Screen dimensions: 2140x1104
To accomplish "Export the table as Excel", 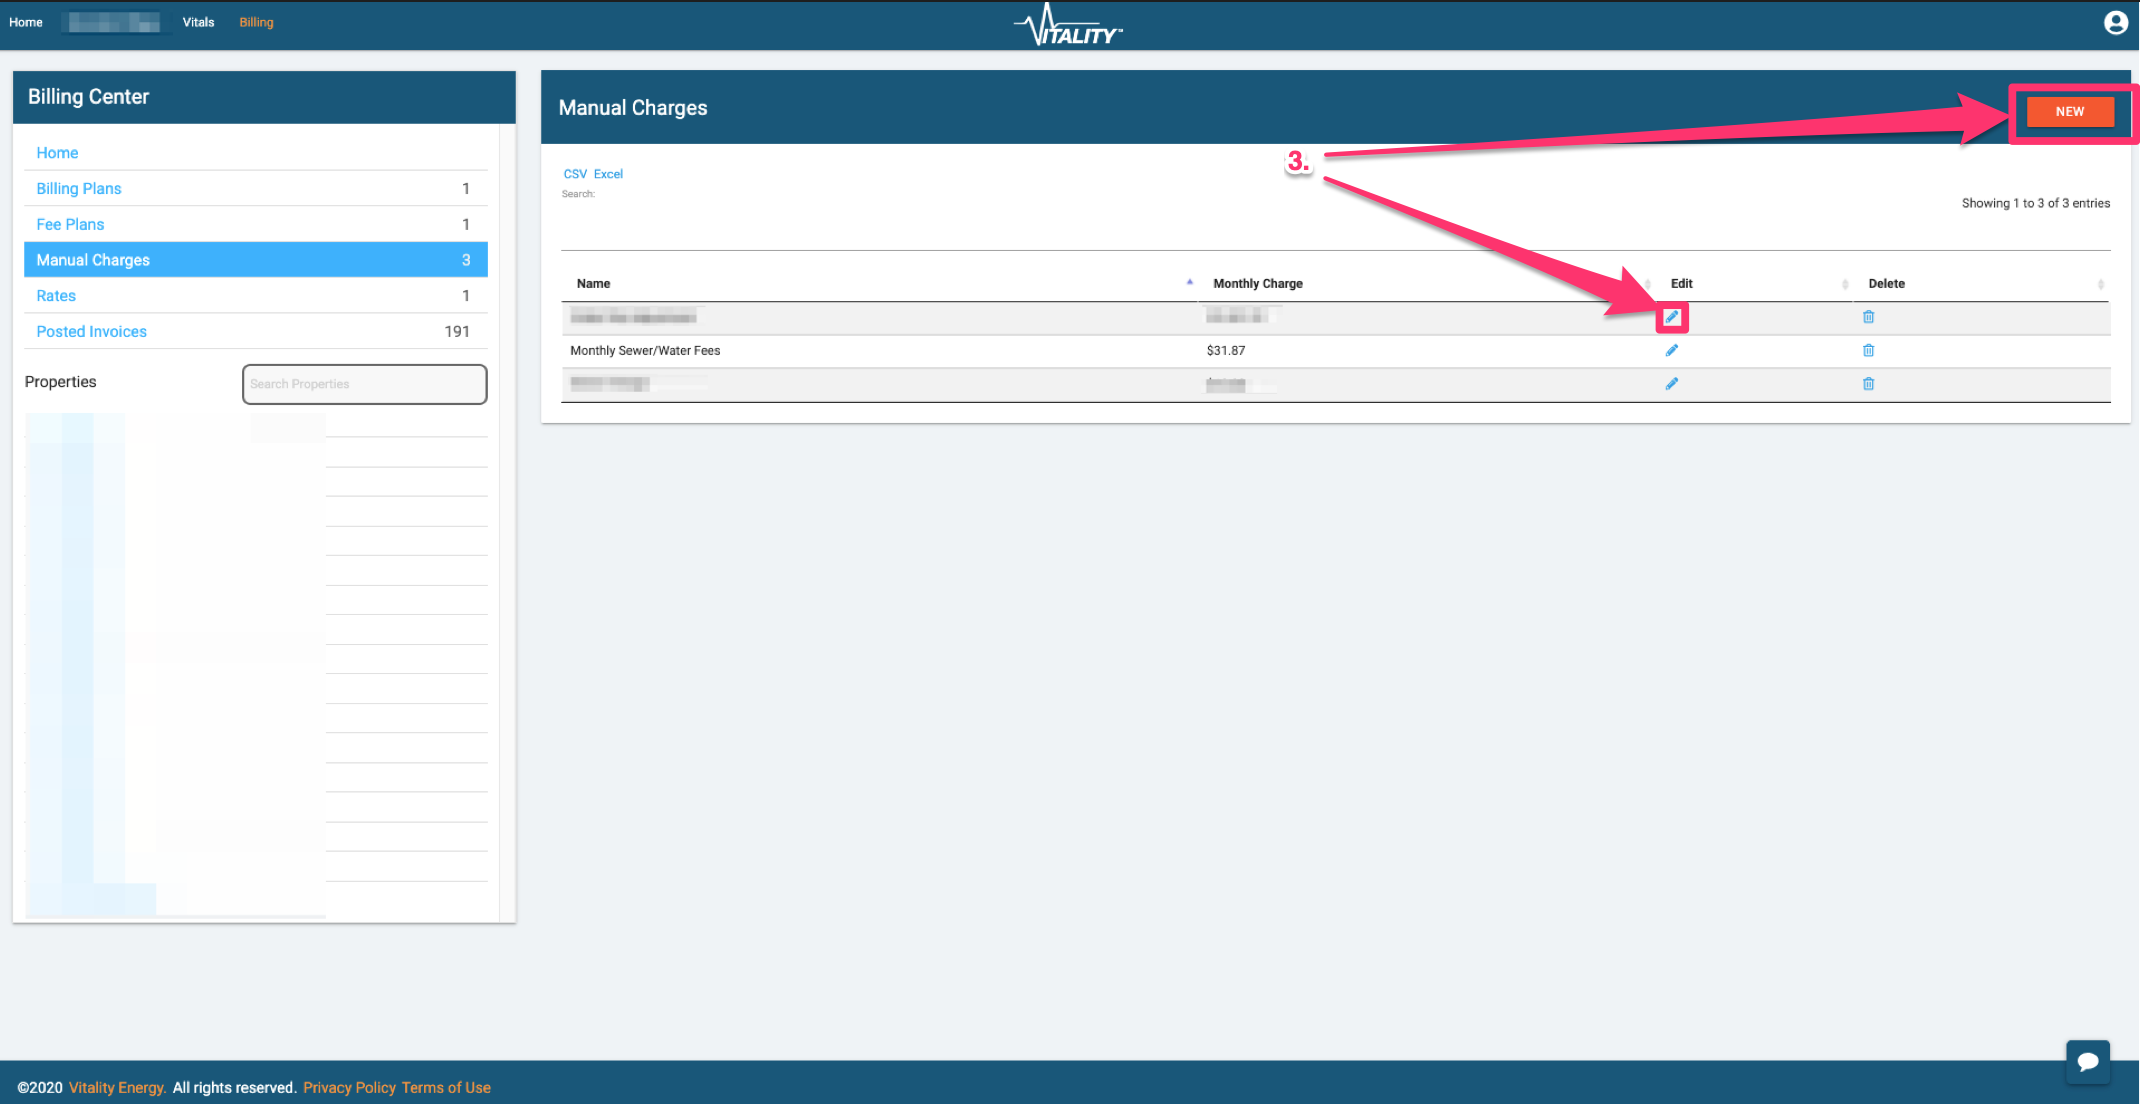I will click(x=608, y=173).
